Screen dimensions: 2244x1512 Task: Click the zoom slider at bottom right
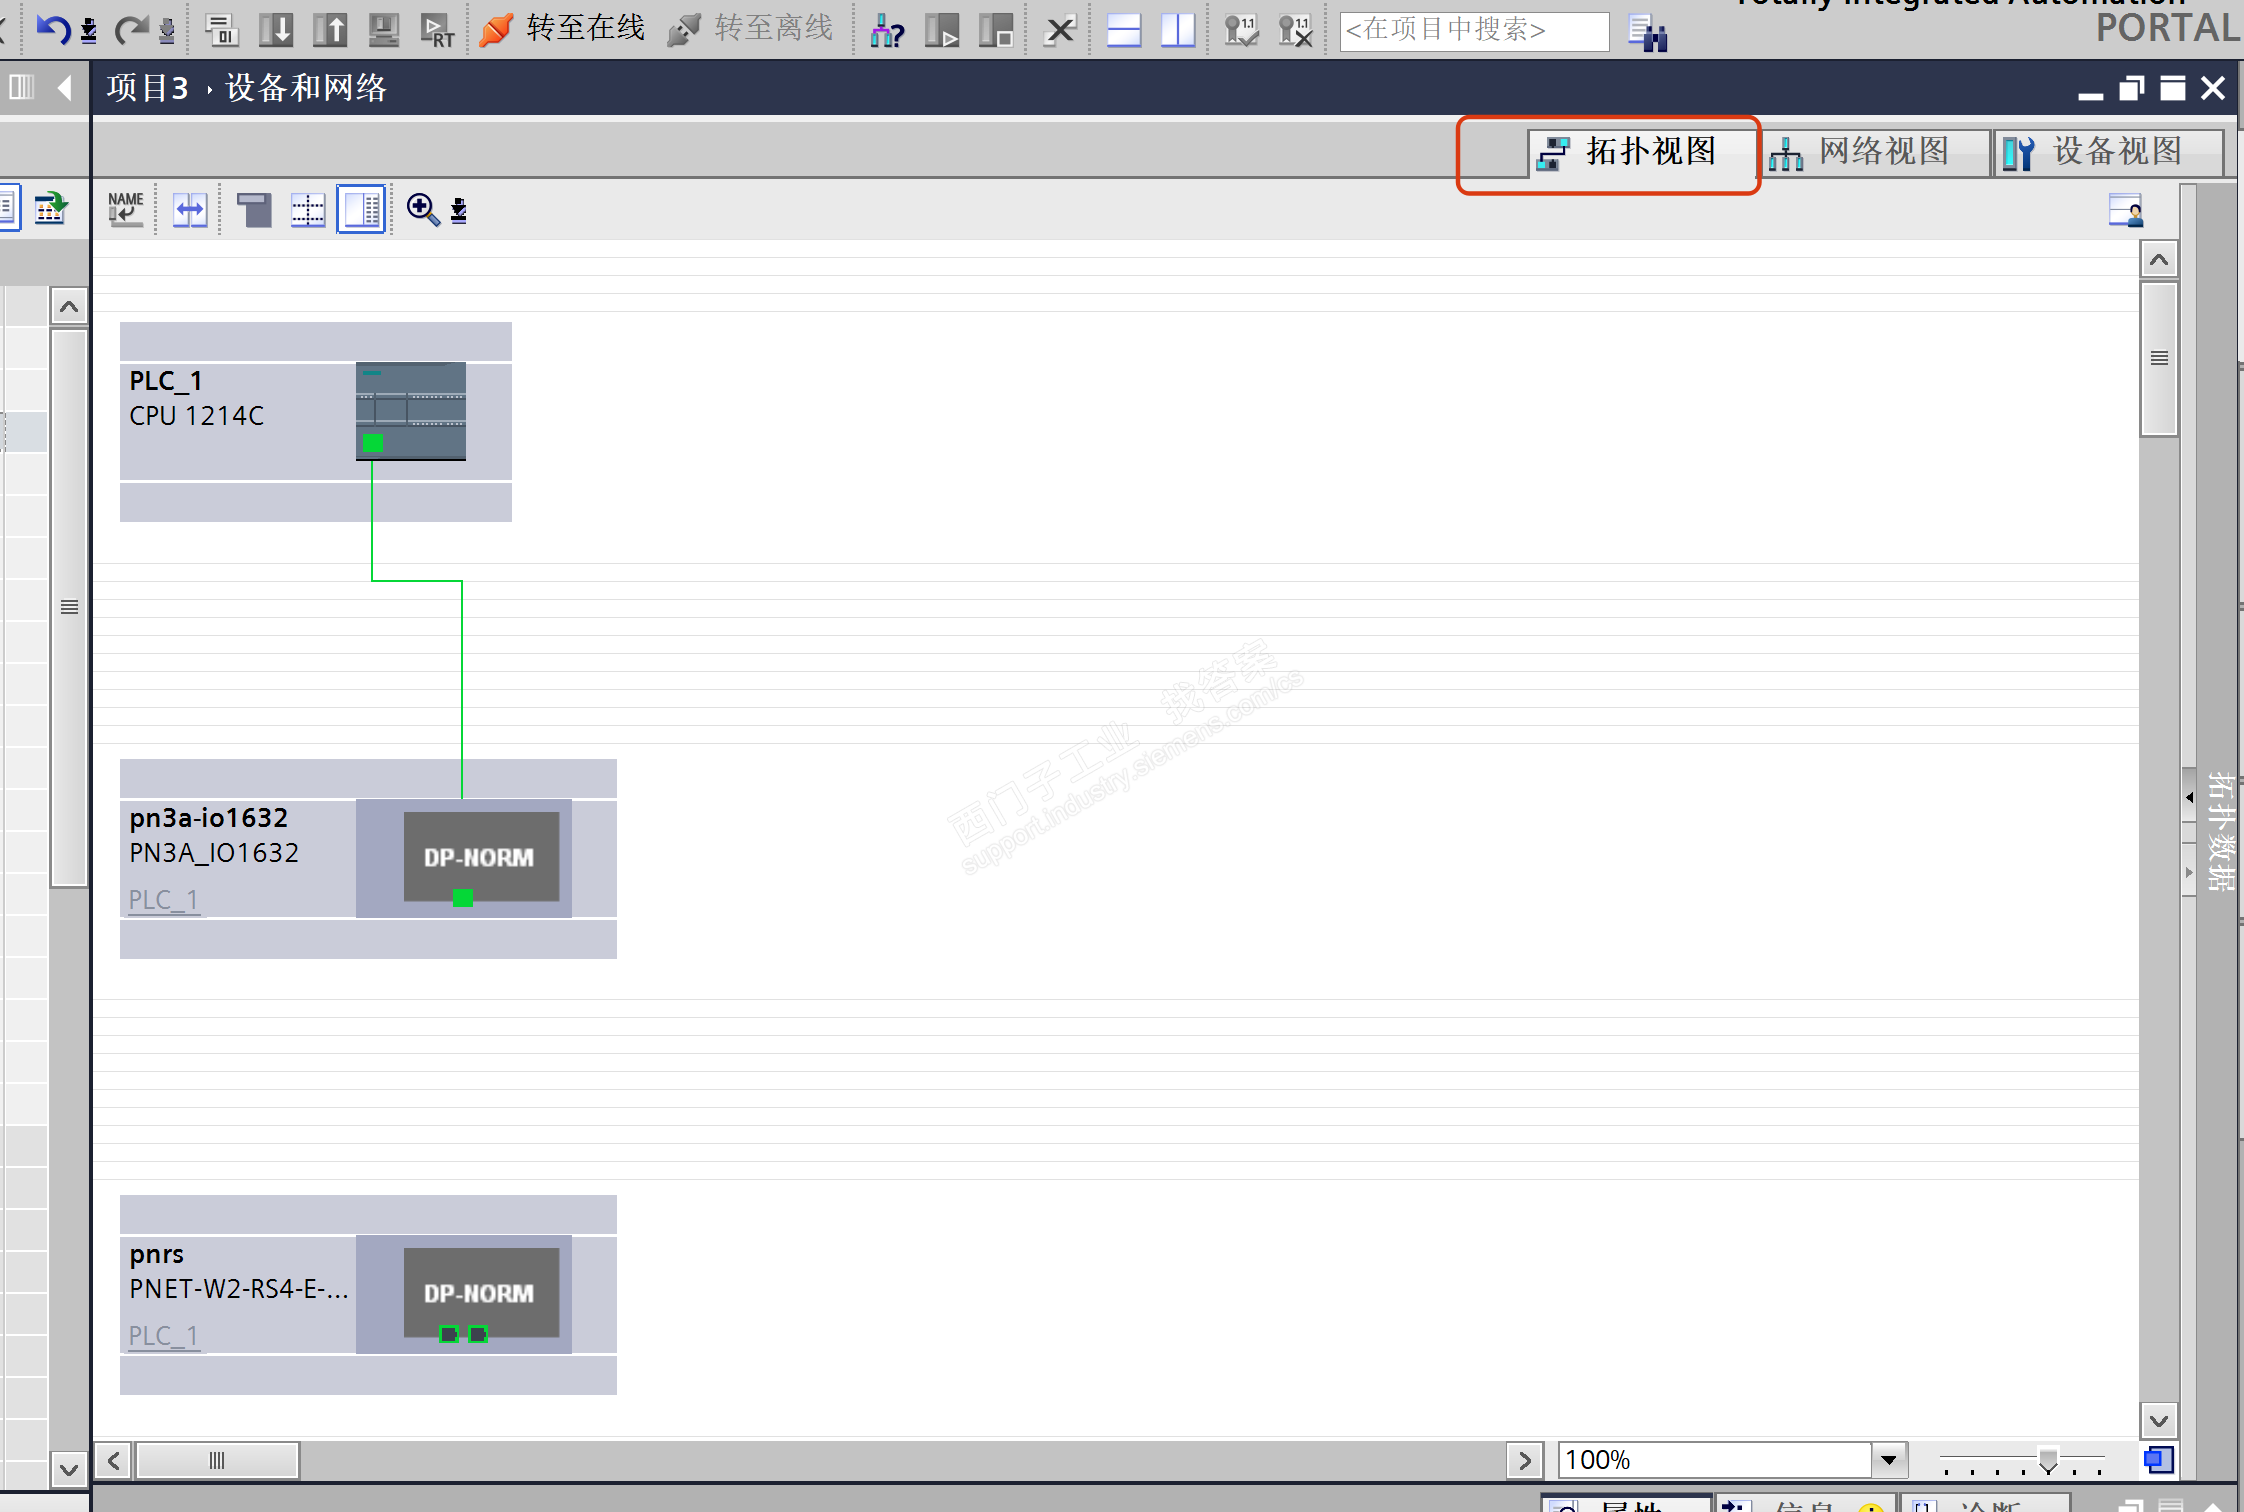(x=2047, y=1461)
